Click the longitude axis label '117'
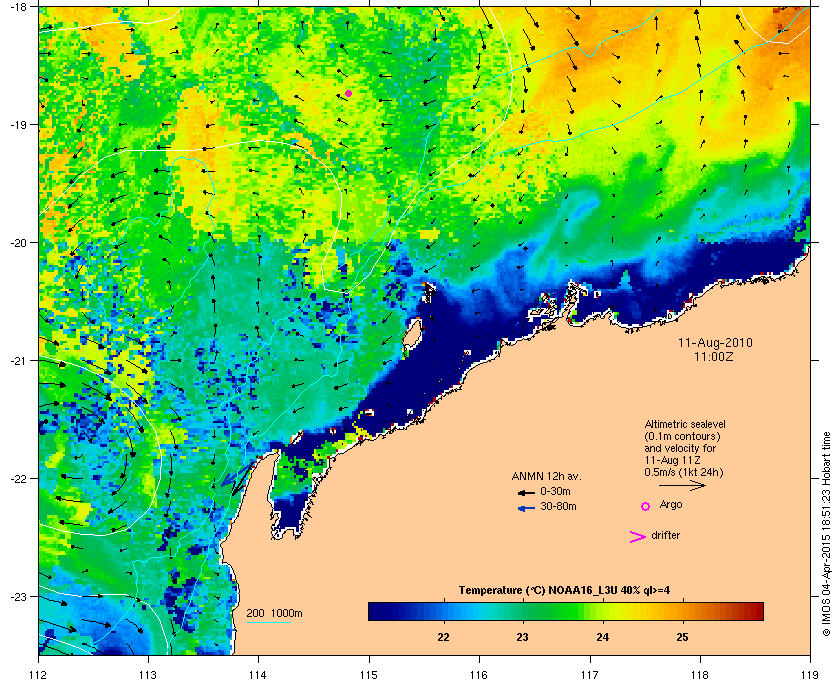 click(x=590, y=674)
